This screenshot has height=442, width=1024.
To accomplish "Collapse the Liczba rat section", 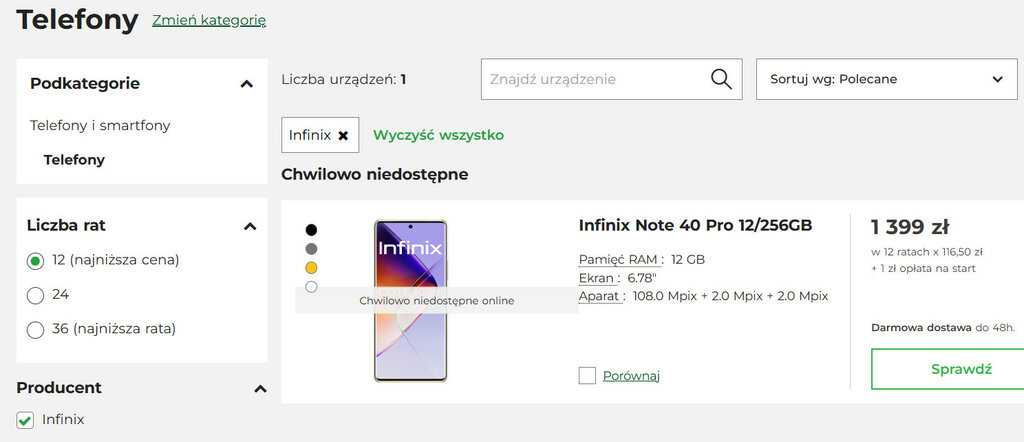I will click(250, 226).
